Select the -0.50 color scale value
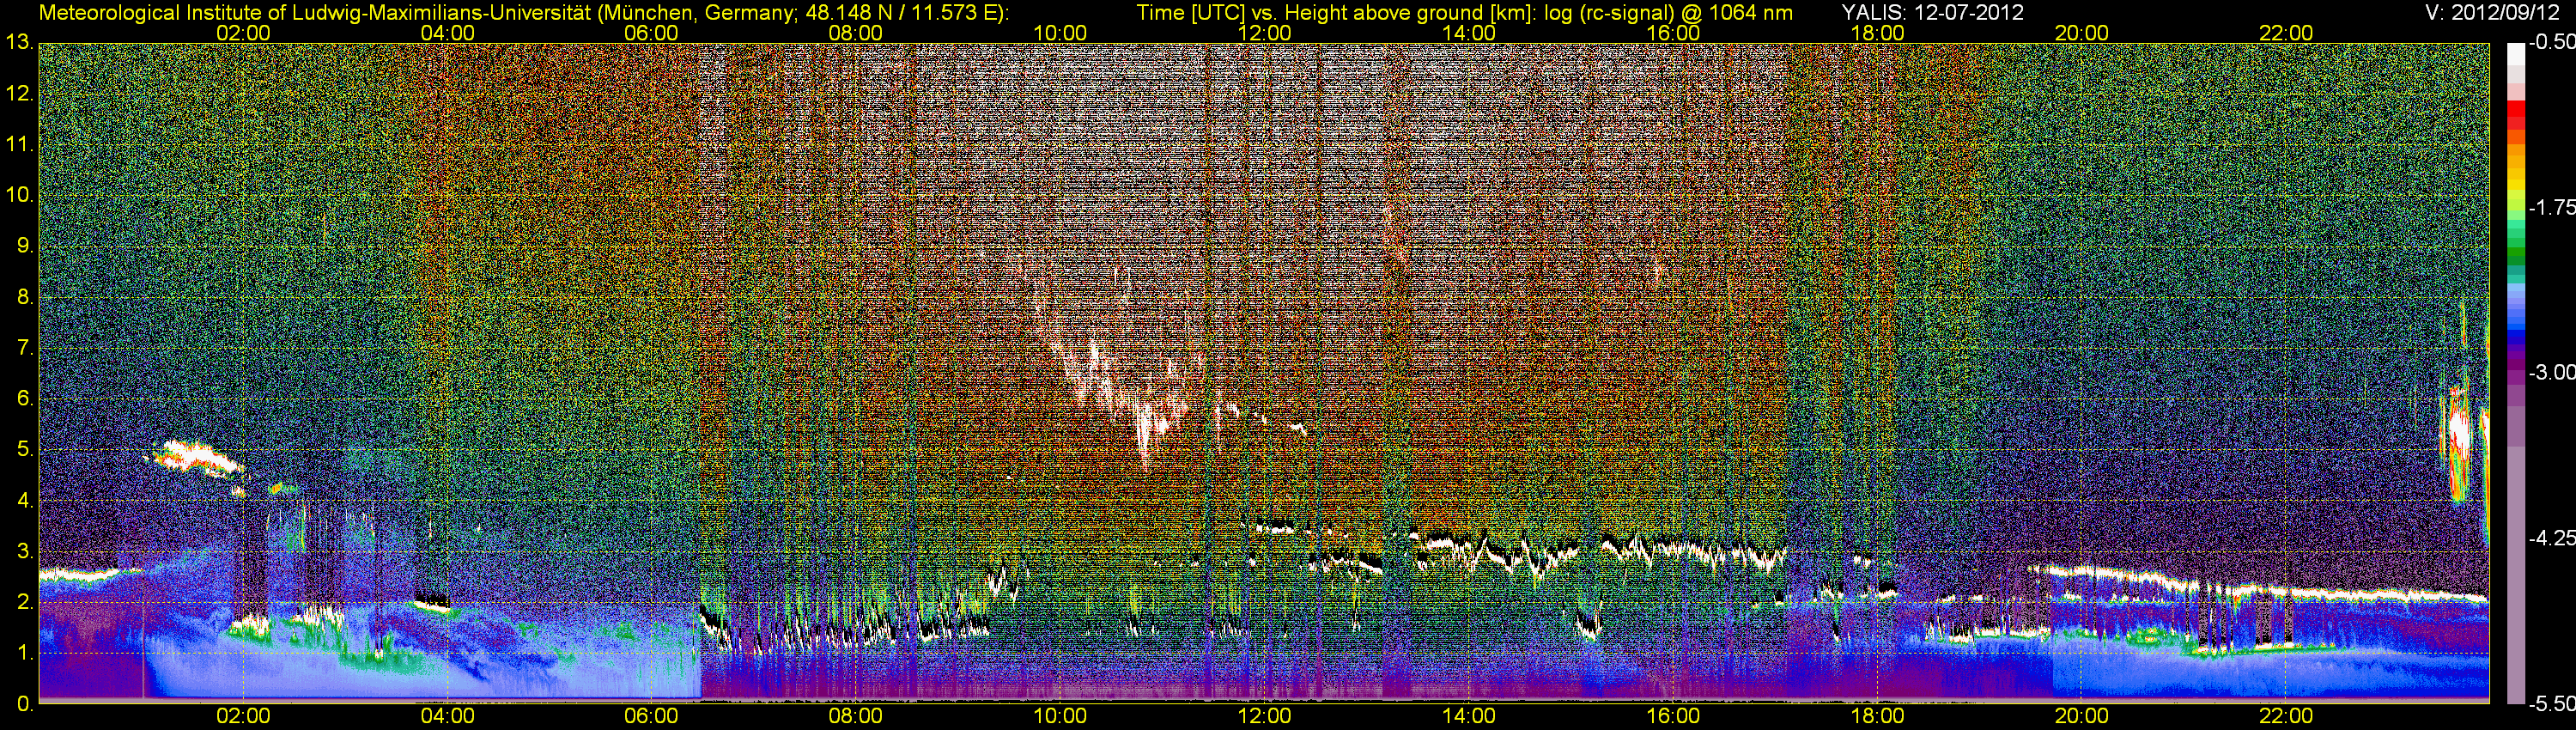Screen dimensions: 2576x730 (2551, 43)
